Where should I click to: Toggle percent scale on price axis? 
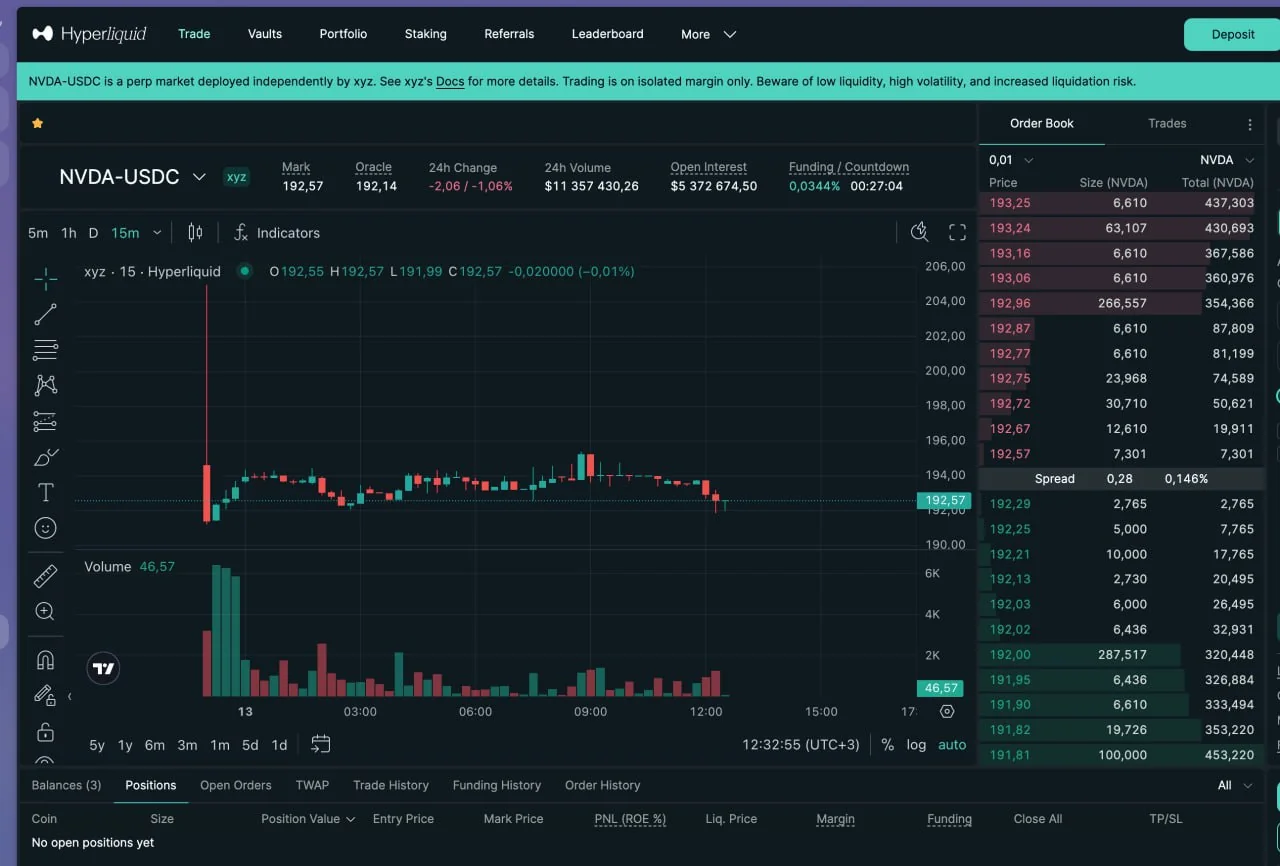pyautogui.click(x=887, y=745)
